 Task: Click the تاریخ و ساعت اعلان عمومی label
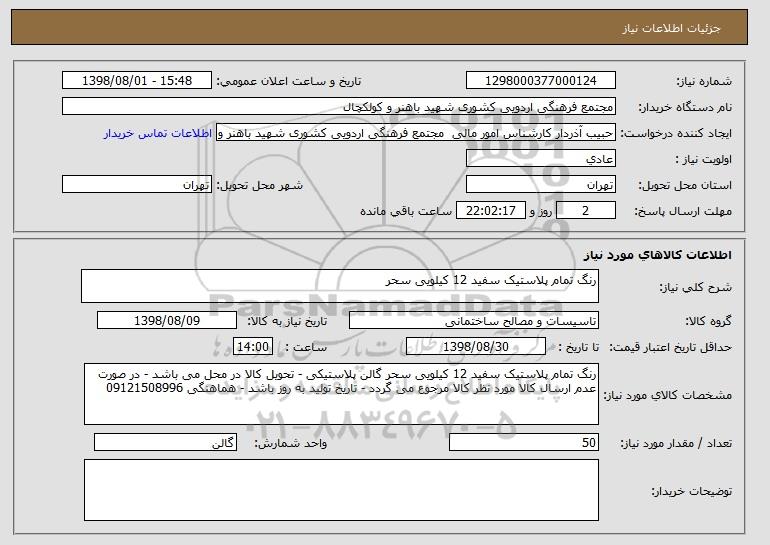(x=289, y=82)
